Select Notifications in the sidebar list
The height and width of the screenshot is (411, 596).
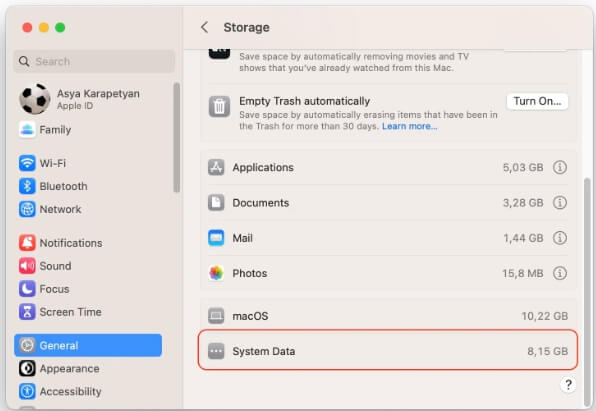(71, 243)
